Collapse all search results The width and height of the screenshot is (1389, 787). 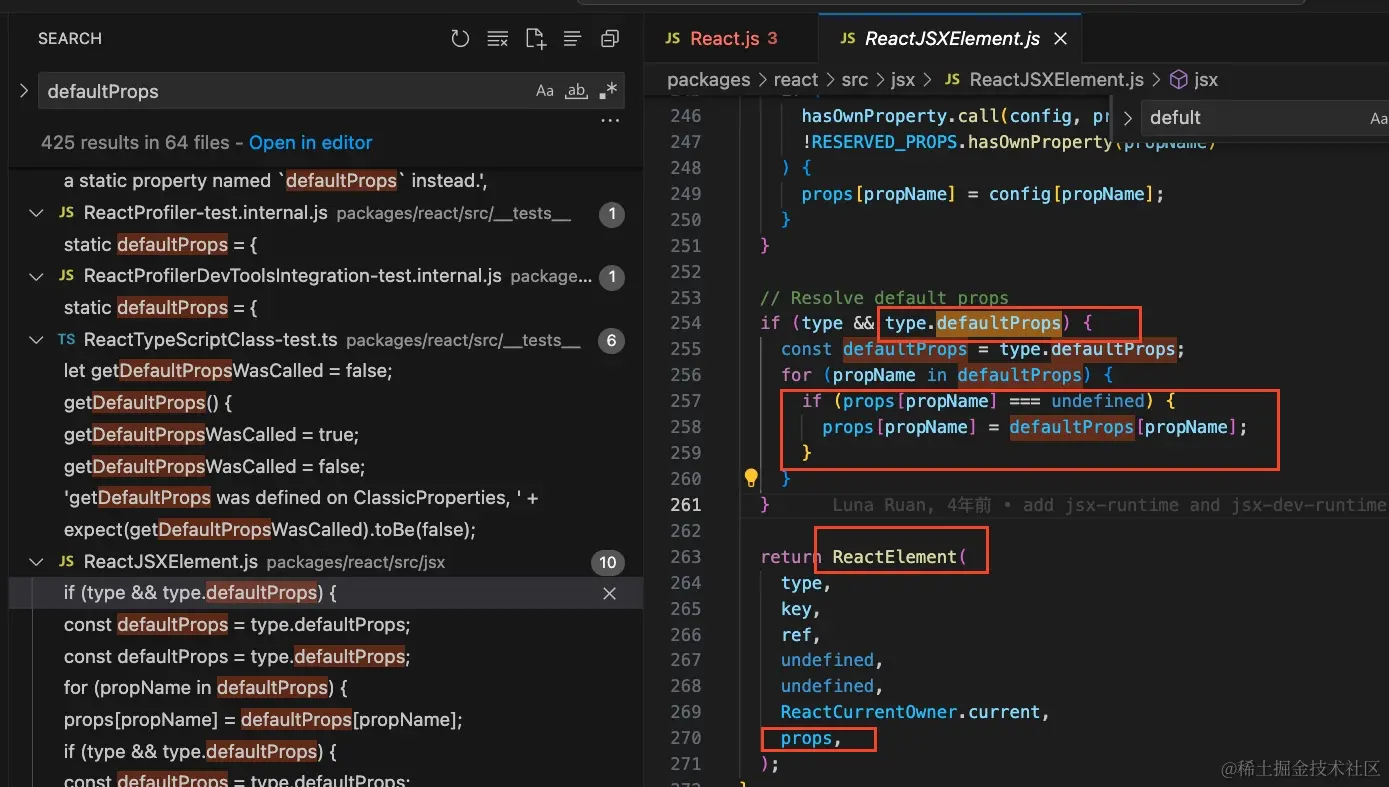click(609, 39)
